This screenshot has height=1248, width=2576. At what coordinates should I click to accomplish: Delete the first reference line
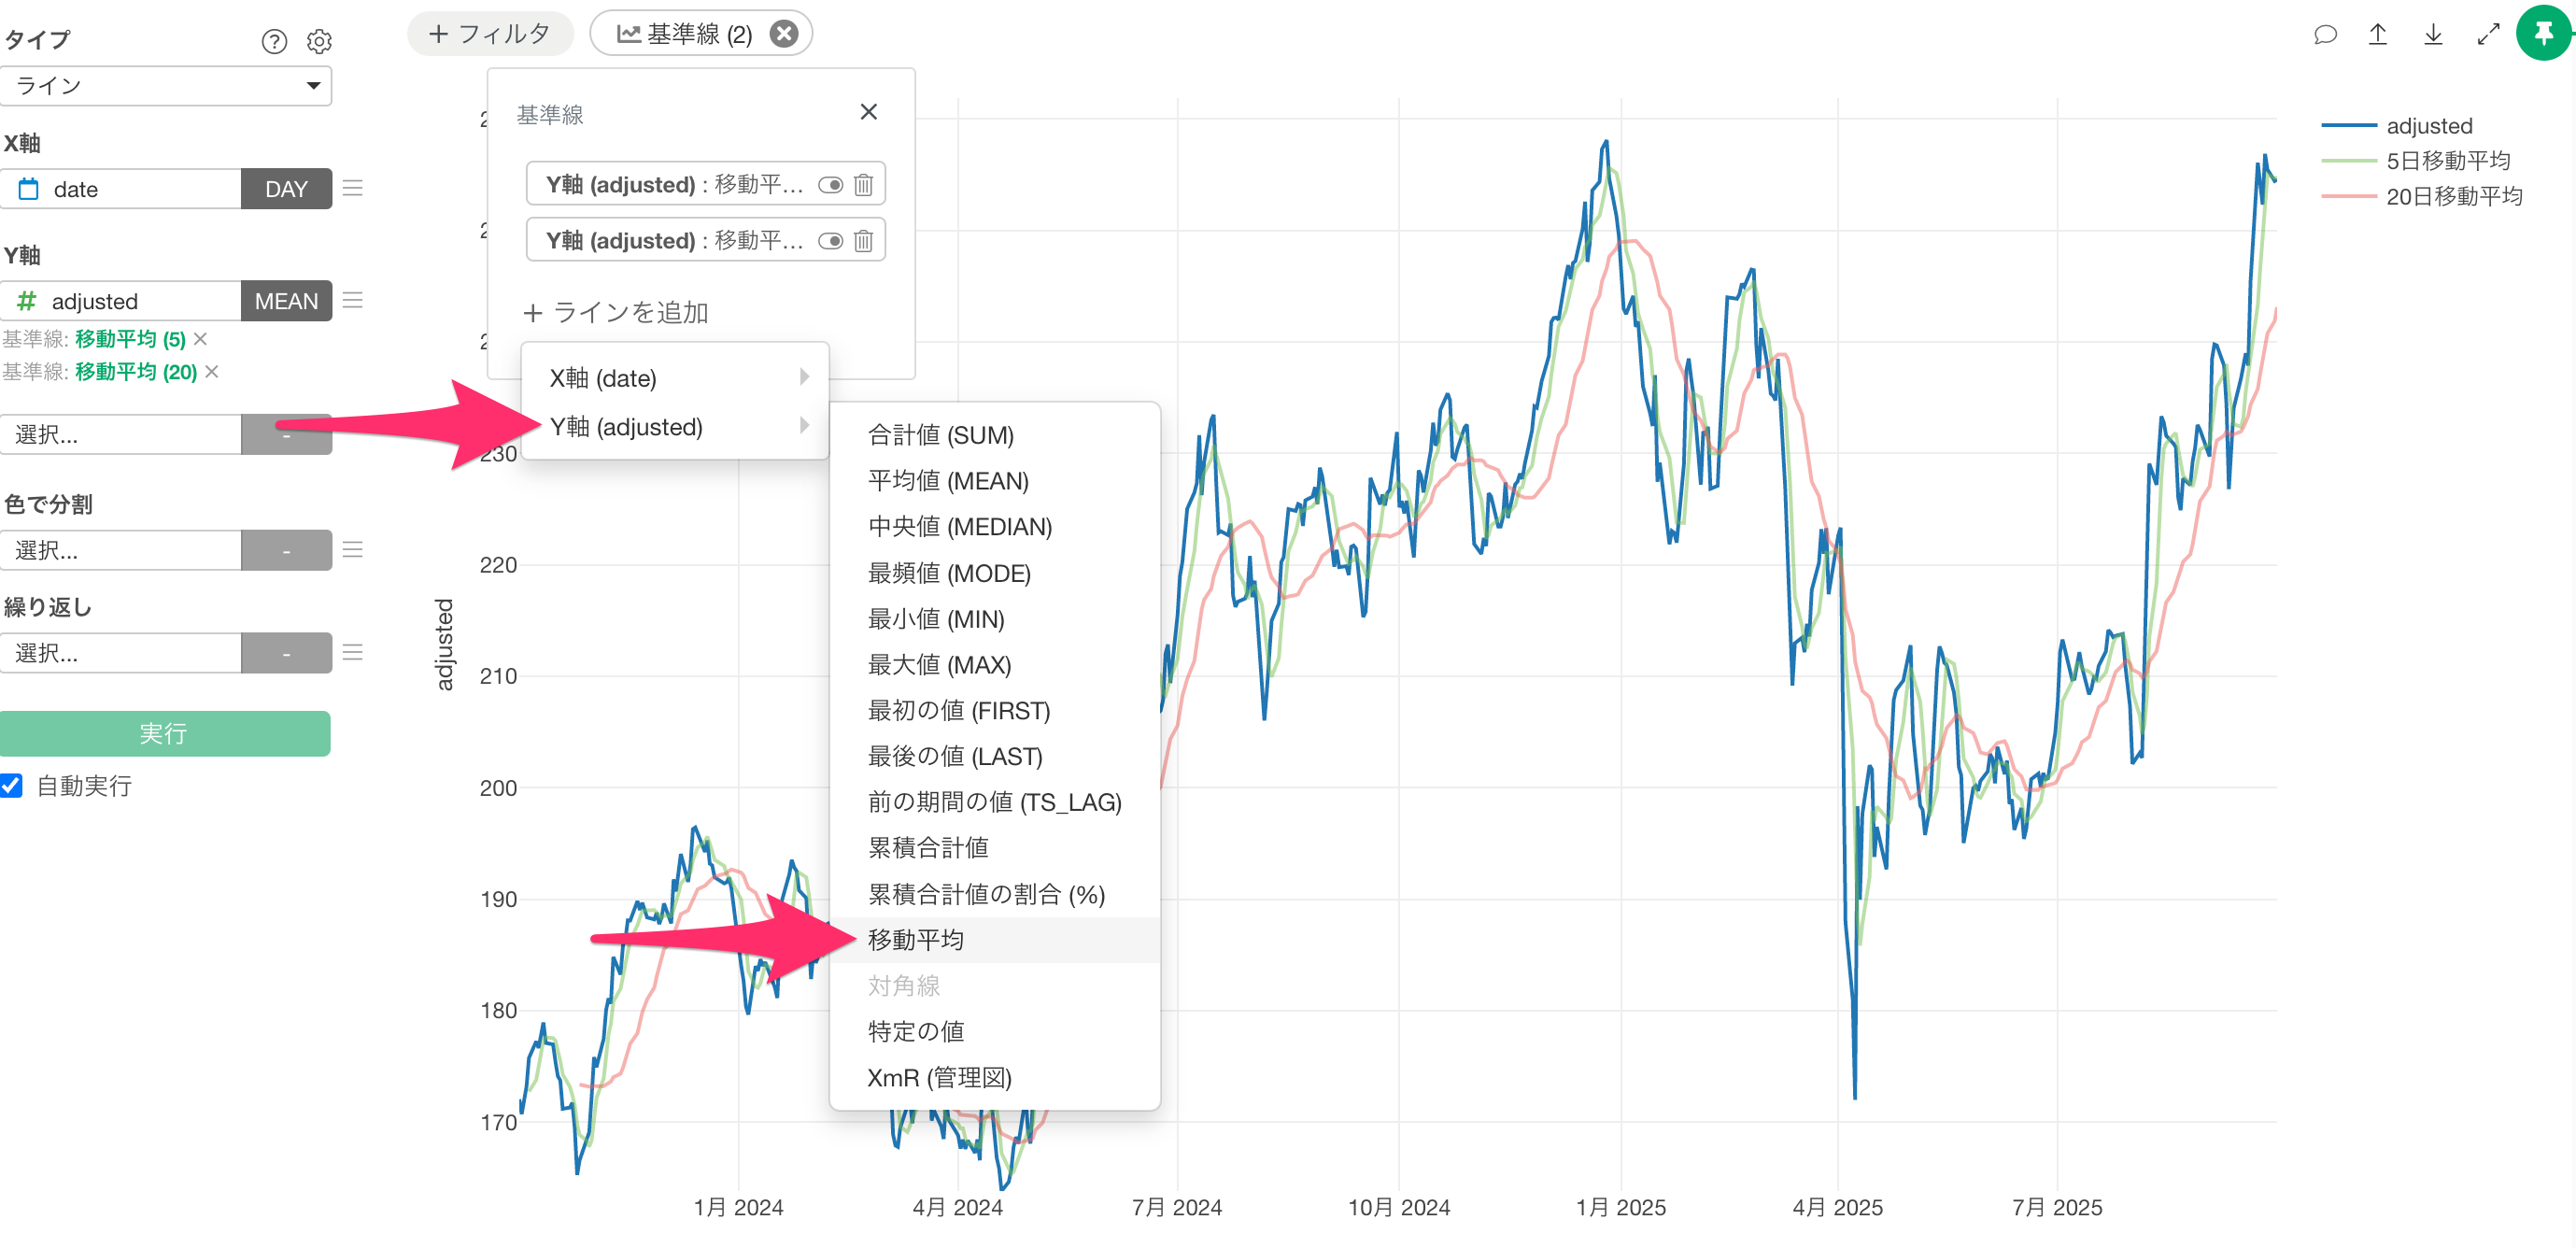click(863, 185)
